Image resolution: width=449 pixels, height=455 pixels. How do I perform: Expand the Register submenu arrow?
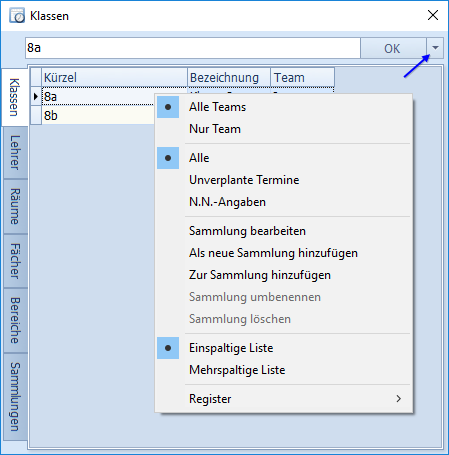(399, 399)
